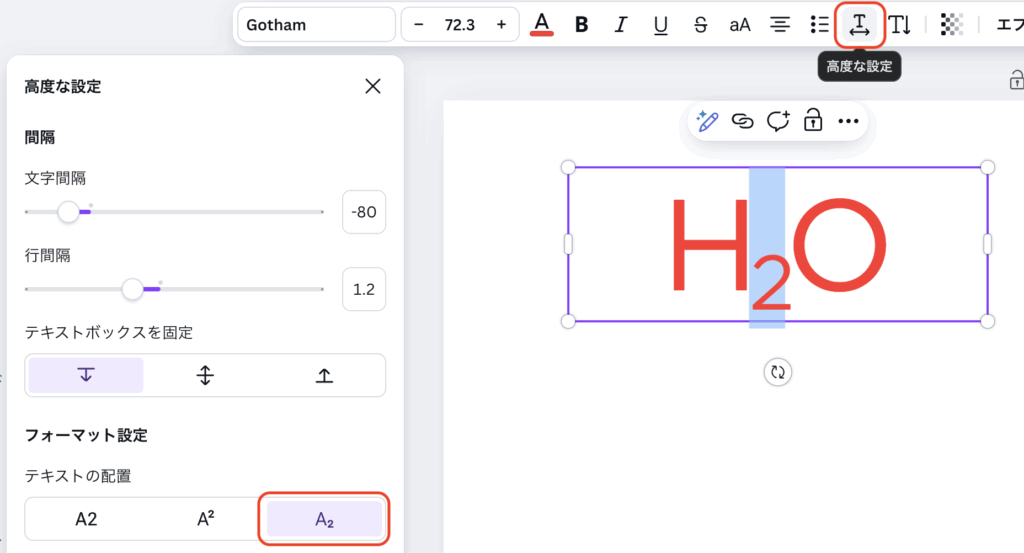Screen dimensions: 1024x553
Task: Open advanced spacing settings (高度な設定)
Action: click(x=859, y=25)
